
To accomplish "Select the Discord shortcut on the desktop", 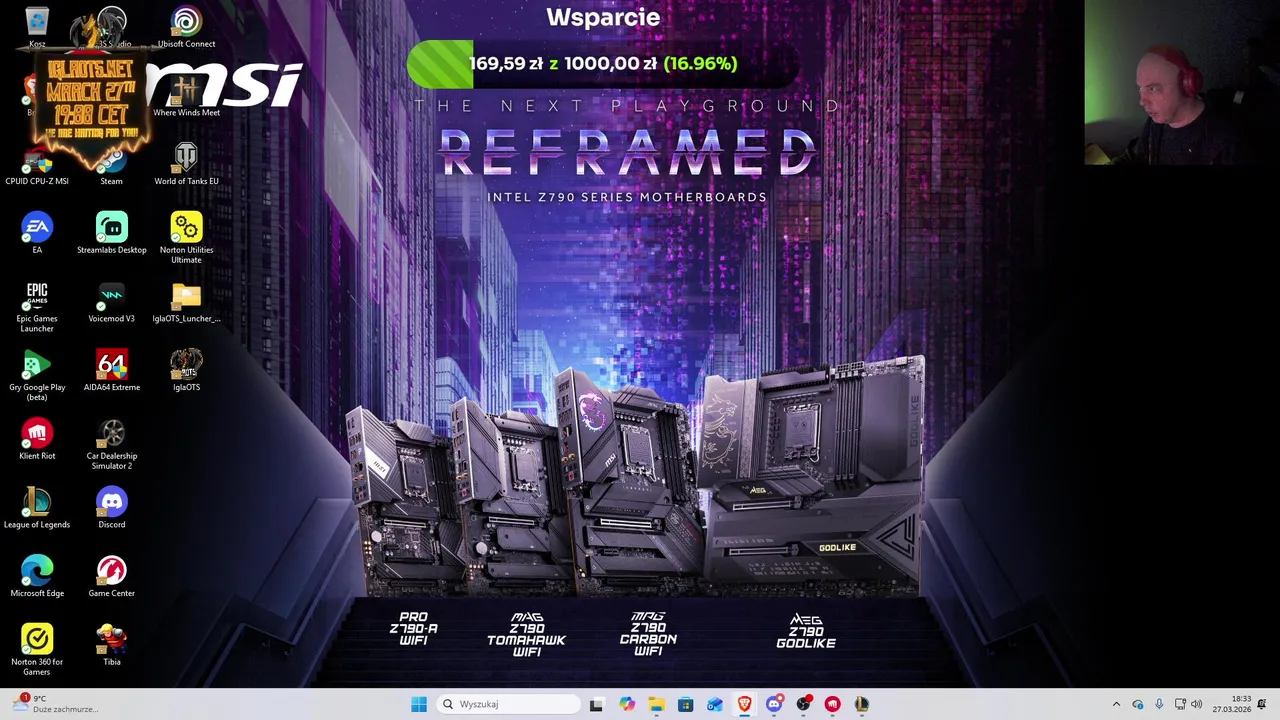I will (111, 508).
